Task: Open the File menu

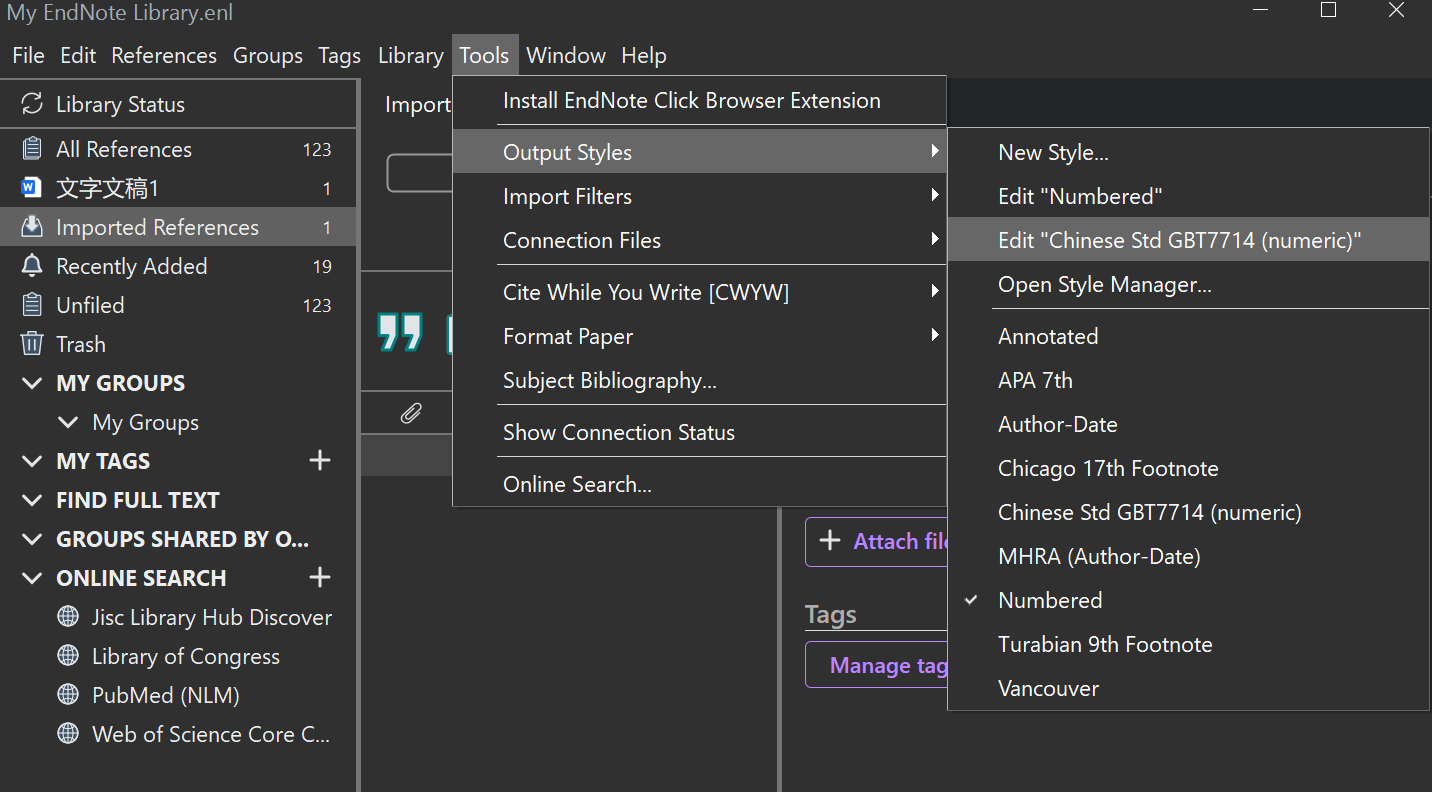Action: pos(28,55)
